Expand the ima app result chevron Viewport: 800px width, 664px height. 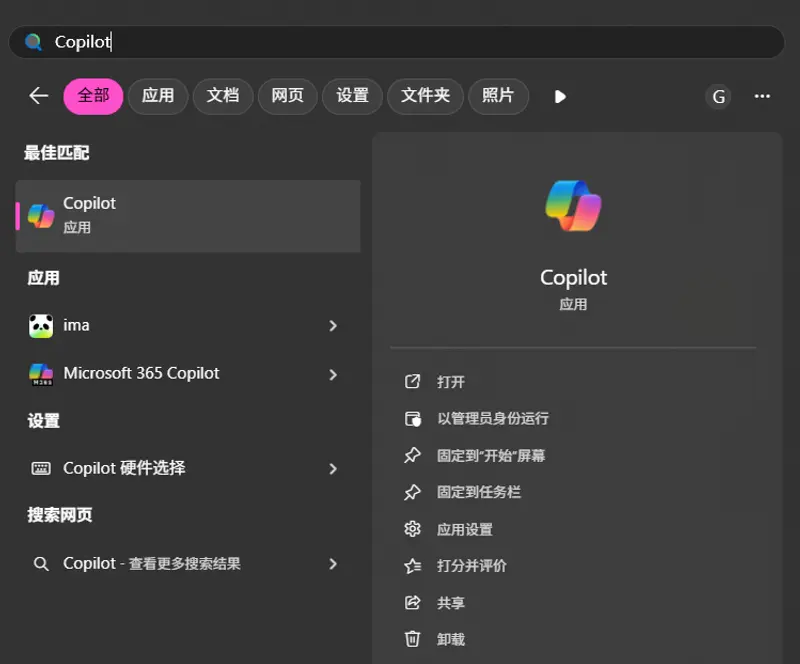(x=333, y=325)
